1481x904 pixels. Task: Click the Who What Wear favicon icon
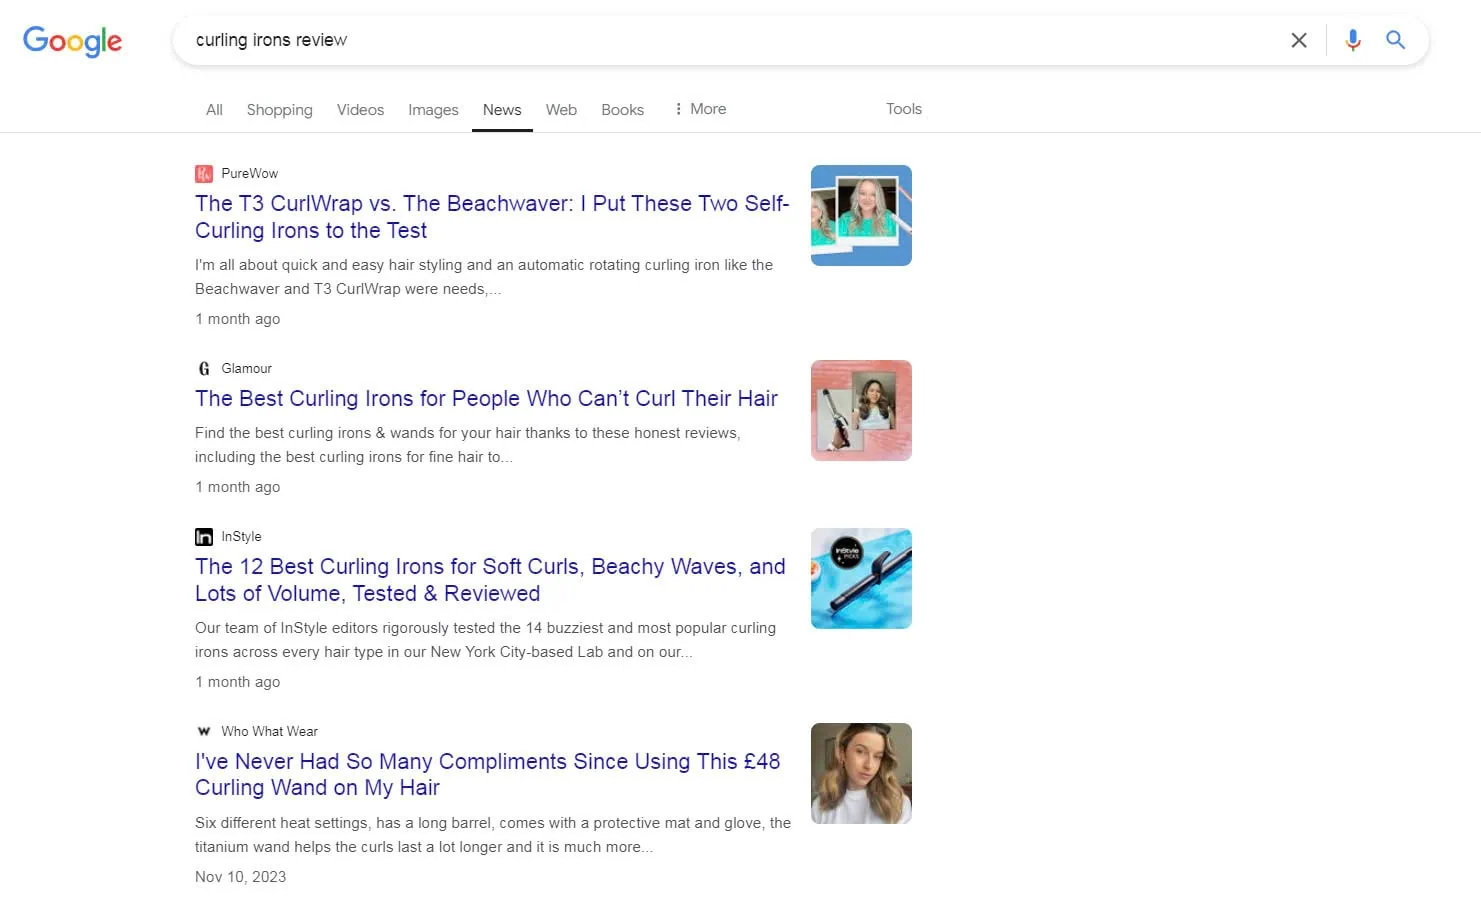click(204, 732)
